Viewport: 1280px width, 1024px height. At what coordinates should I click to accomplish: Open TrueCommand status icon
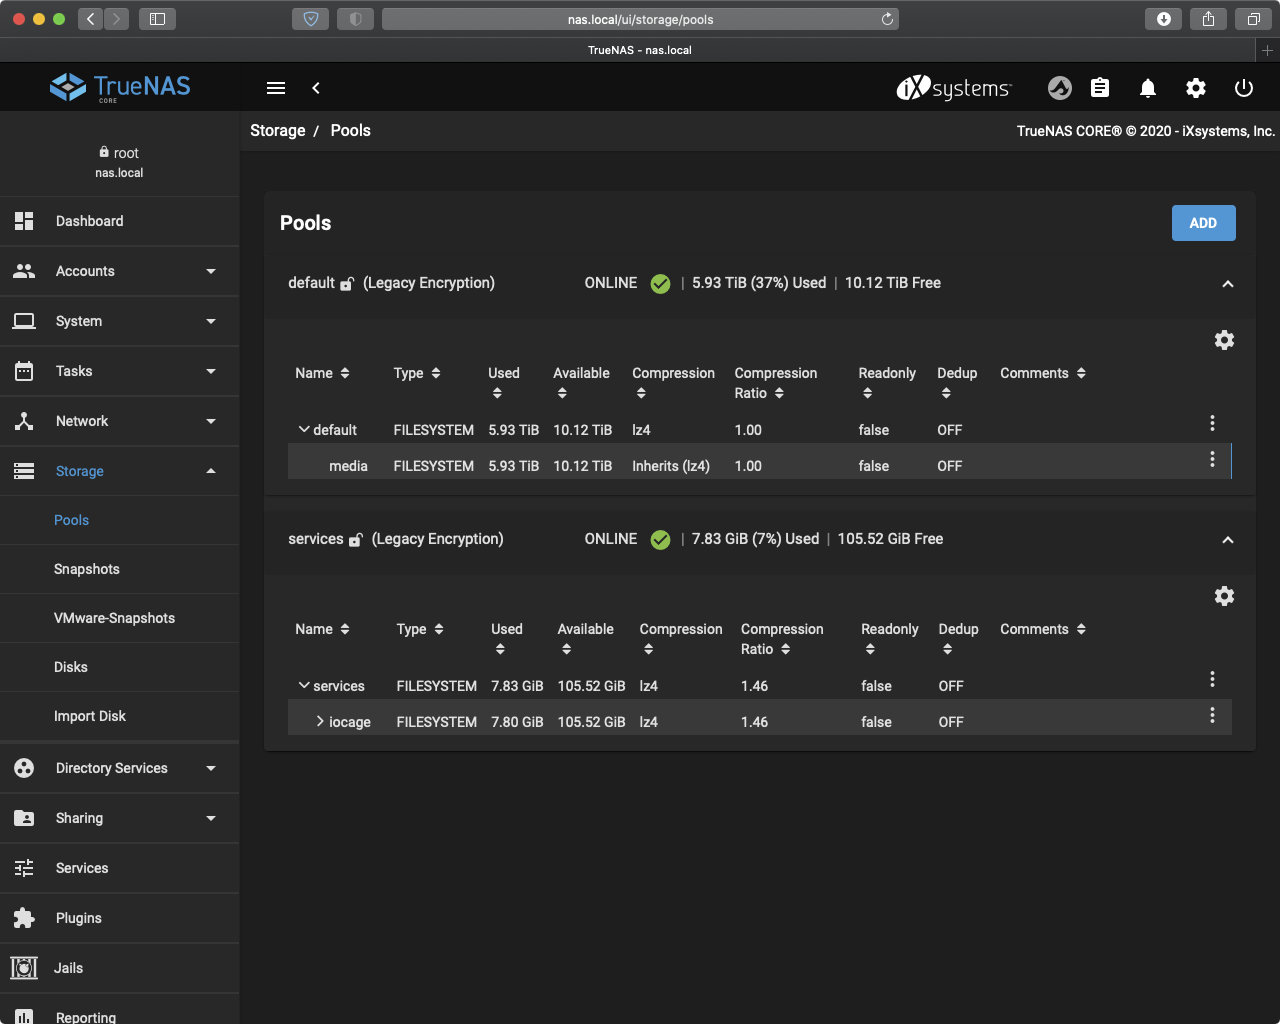pyautogui.click(x=1060, y=88)
